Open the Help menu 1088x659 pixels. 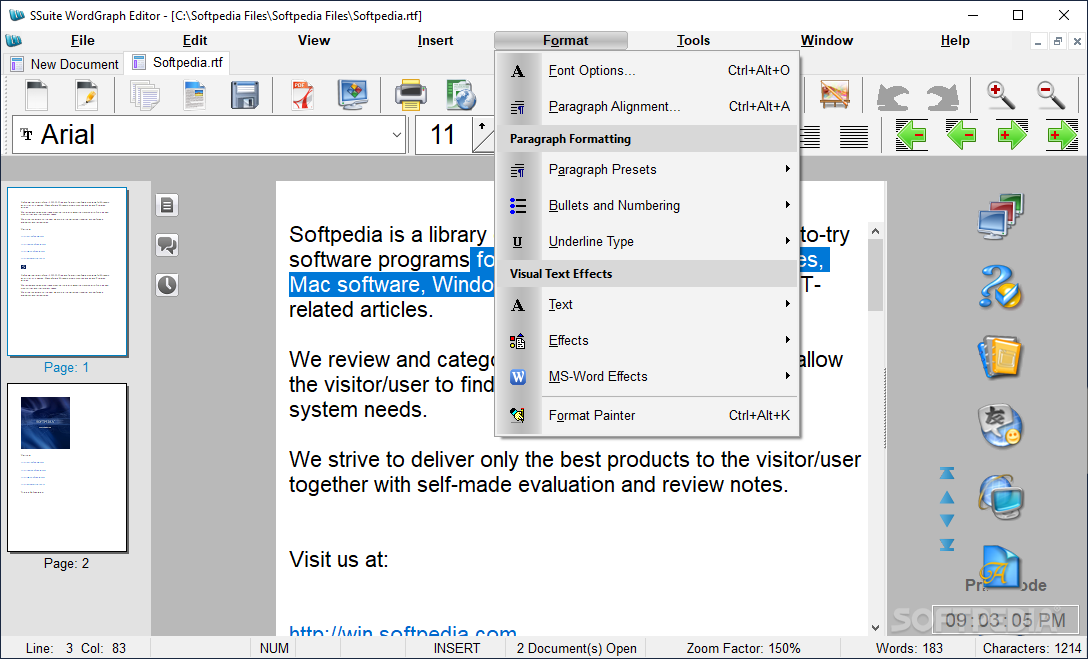pos(955,40)
